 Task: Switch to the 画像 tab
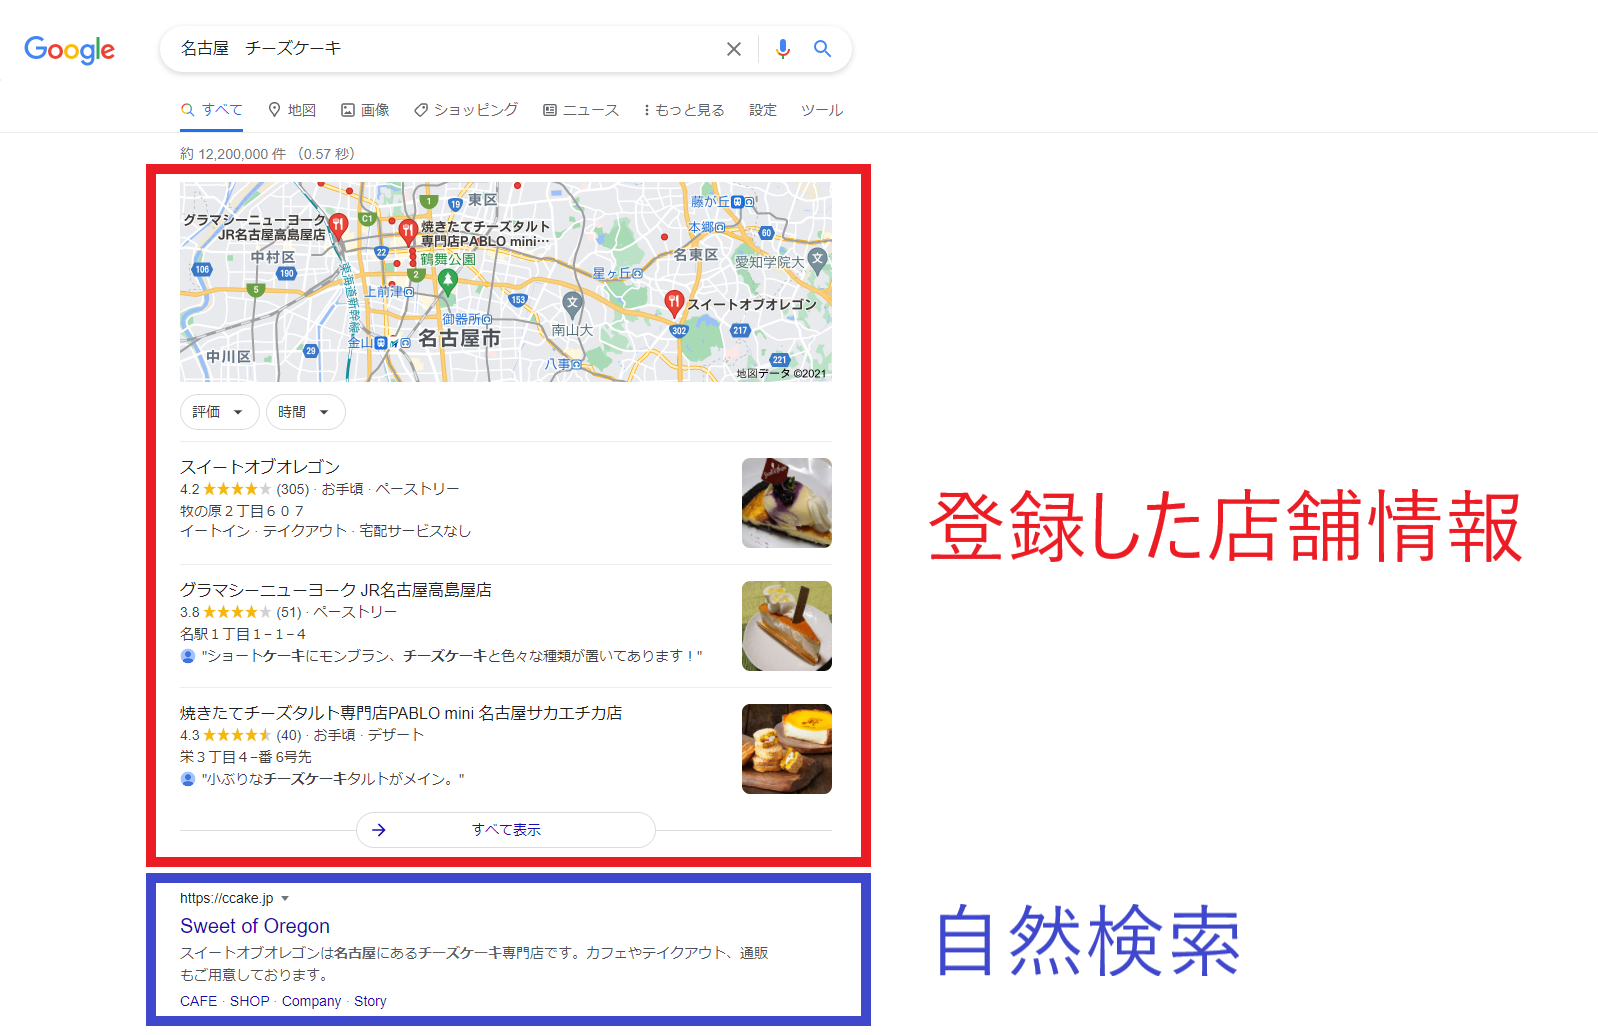pos(365,110)
